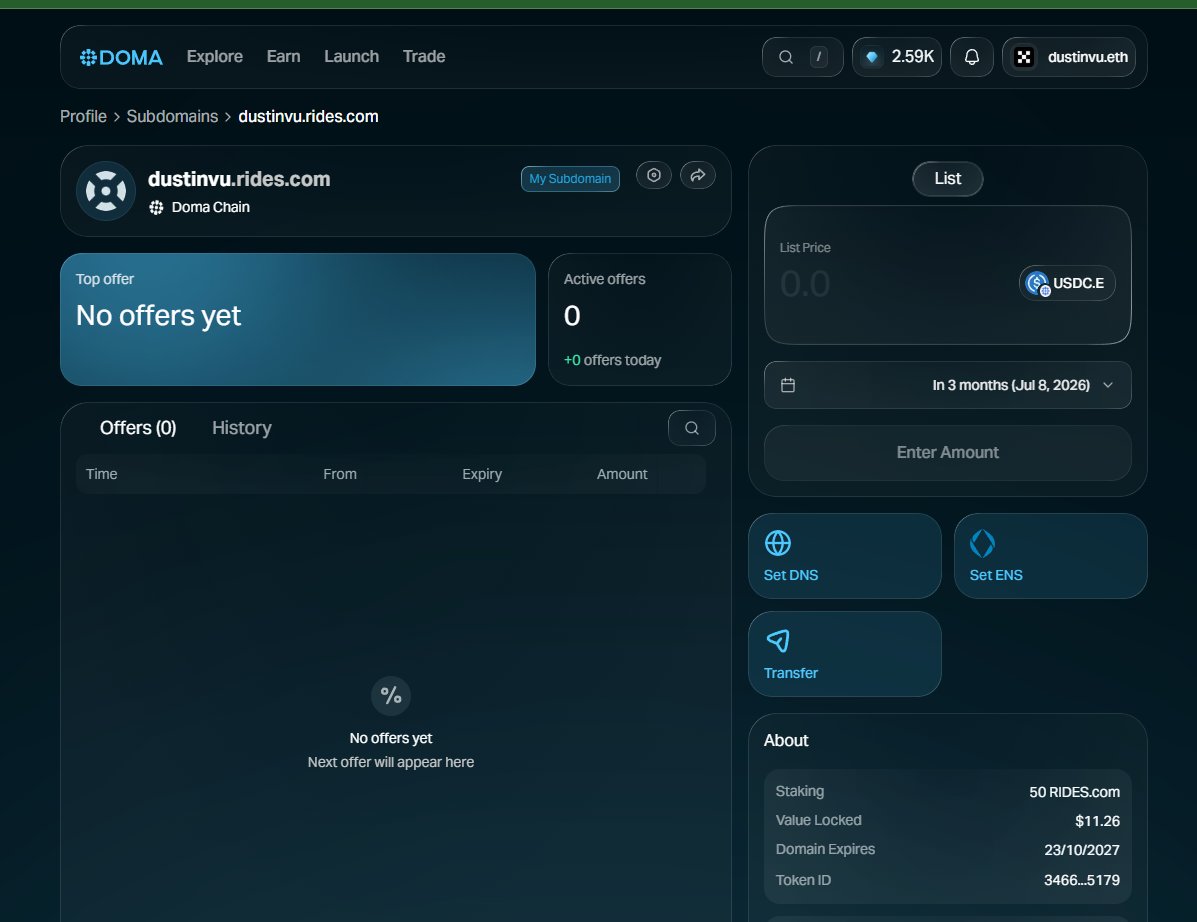The width and height of the screenshot is (1197, 922).
Task: Click the ENS diamond icon
Action: point(982,543)
